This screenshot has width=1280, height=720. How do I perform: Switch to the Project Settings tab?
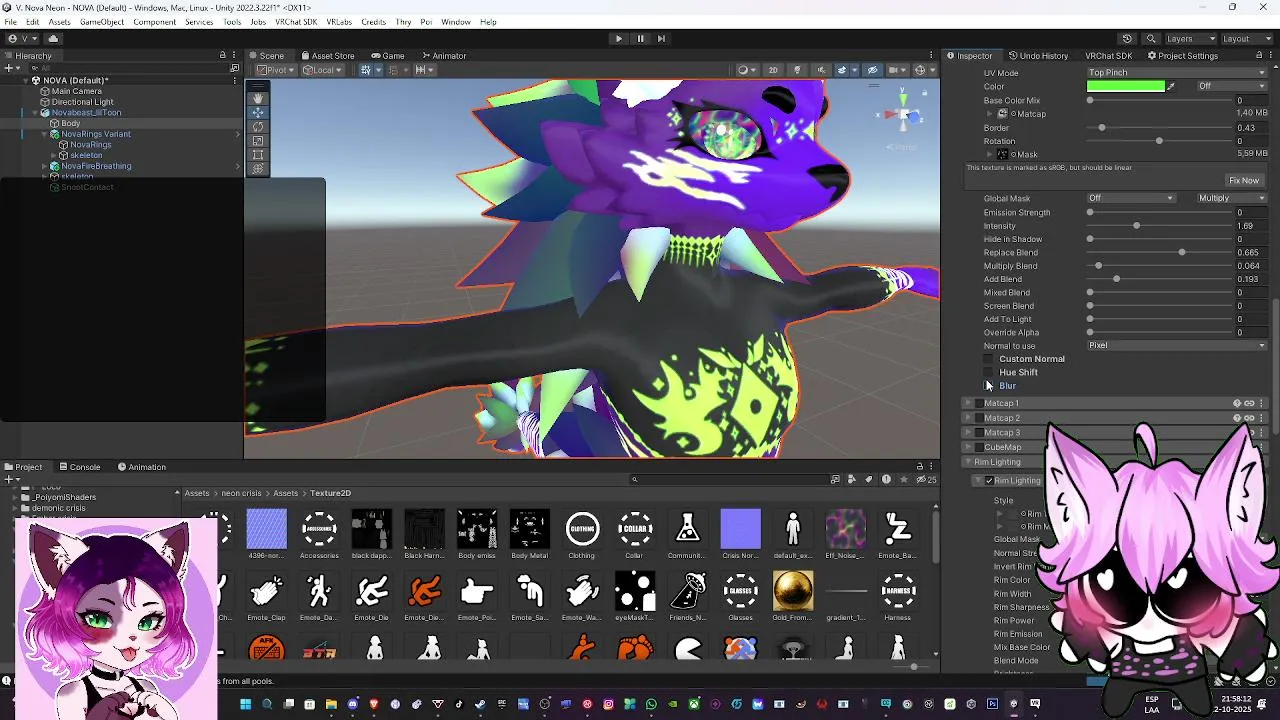point(1182,56)
